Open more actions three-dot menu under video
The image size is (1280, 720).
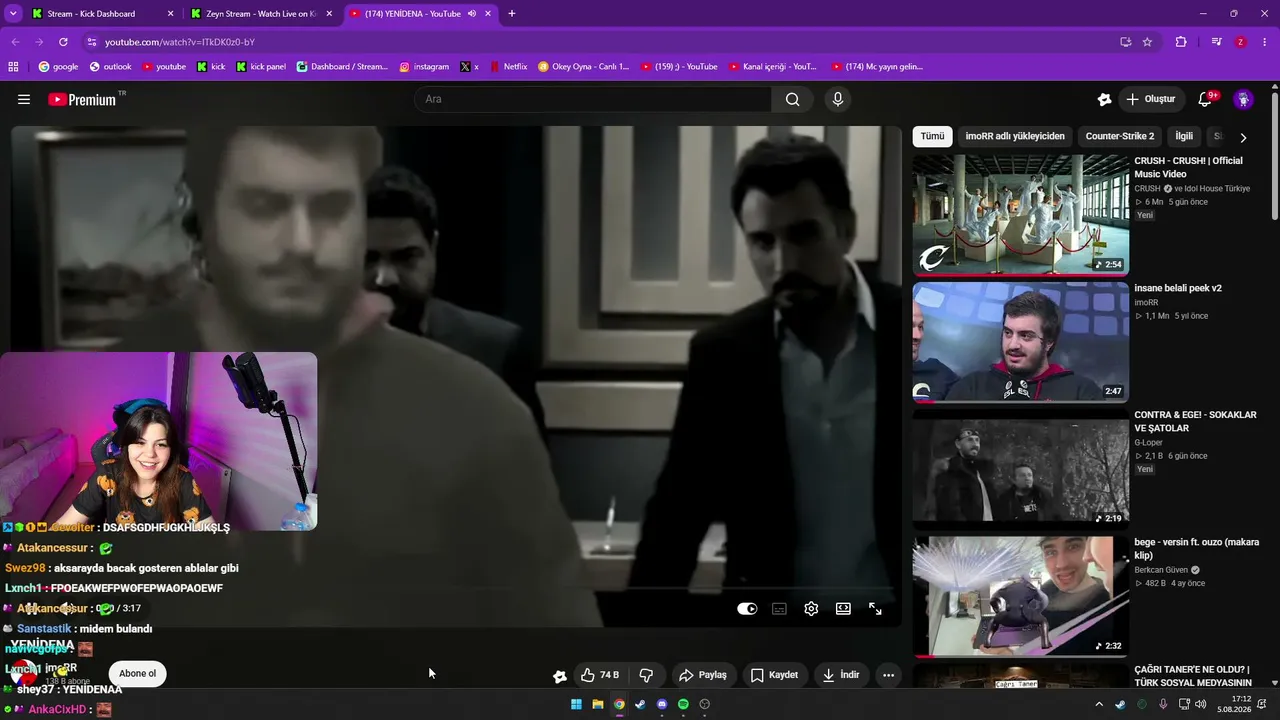tap(888, 675)
